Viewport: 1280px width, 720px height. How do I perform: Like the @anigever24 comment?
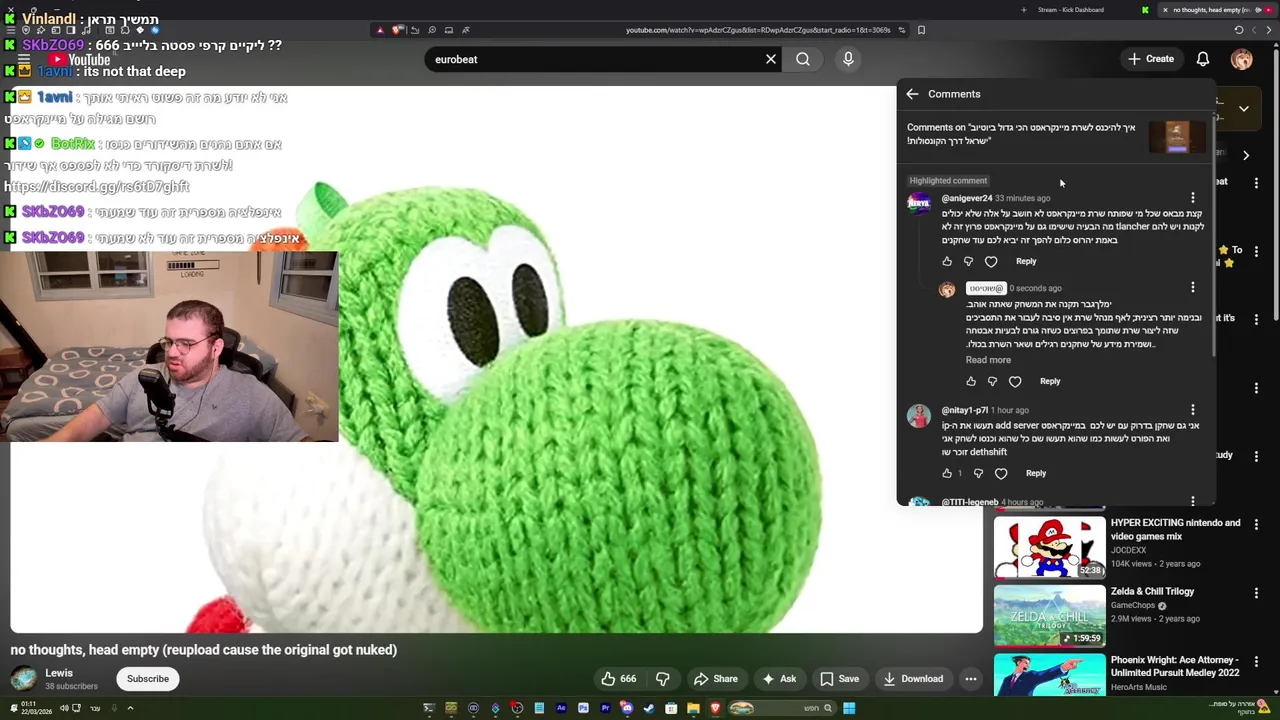point(947,261)
